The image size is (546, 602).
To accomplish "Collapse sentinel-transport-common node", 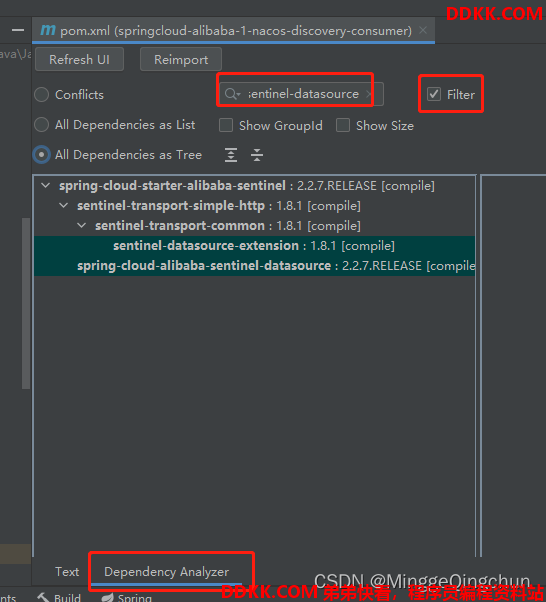I will (81, 225).
